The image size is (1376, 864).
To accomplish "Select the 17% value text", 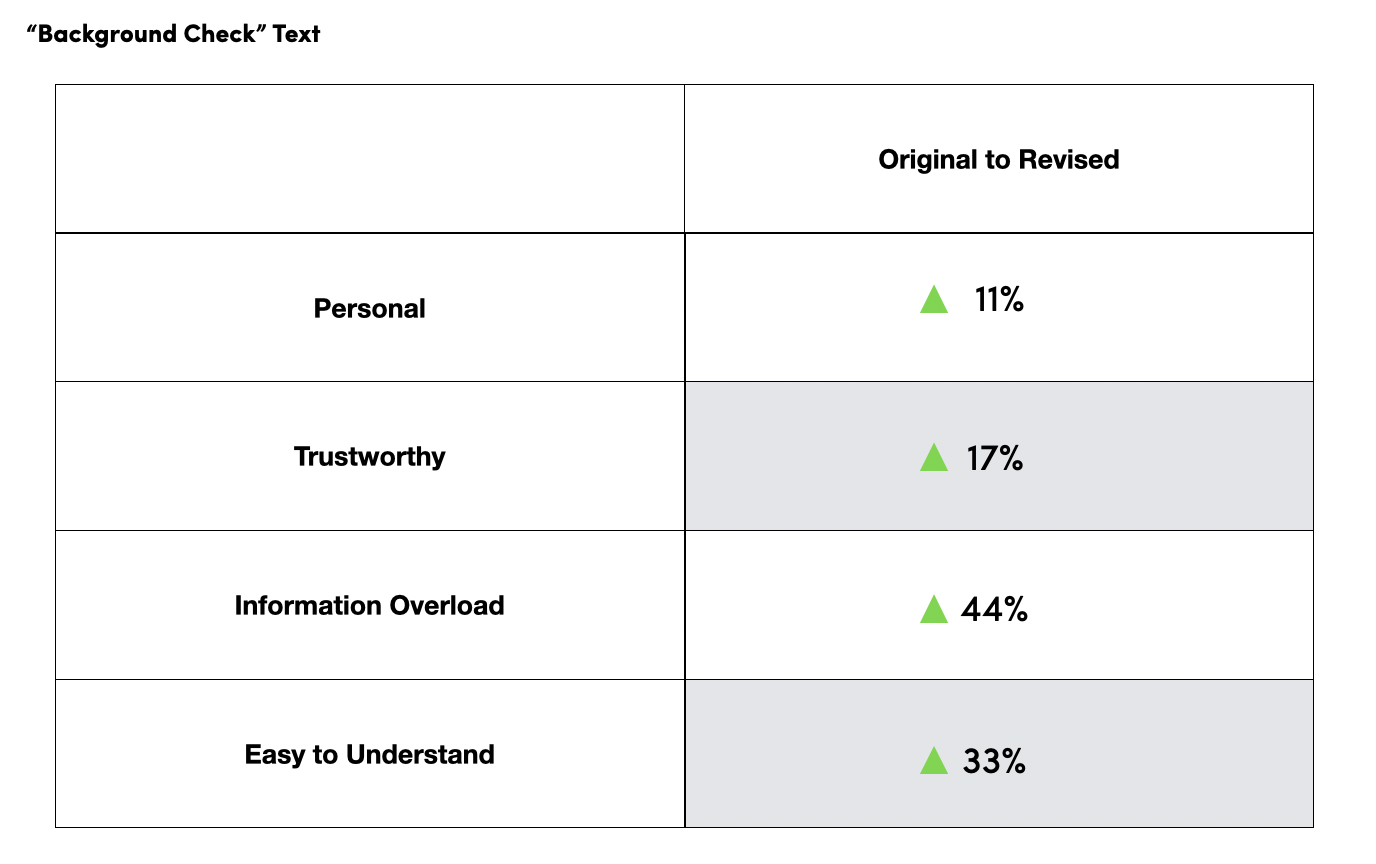I will pyautogui.click(x=995, y=458).
